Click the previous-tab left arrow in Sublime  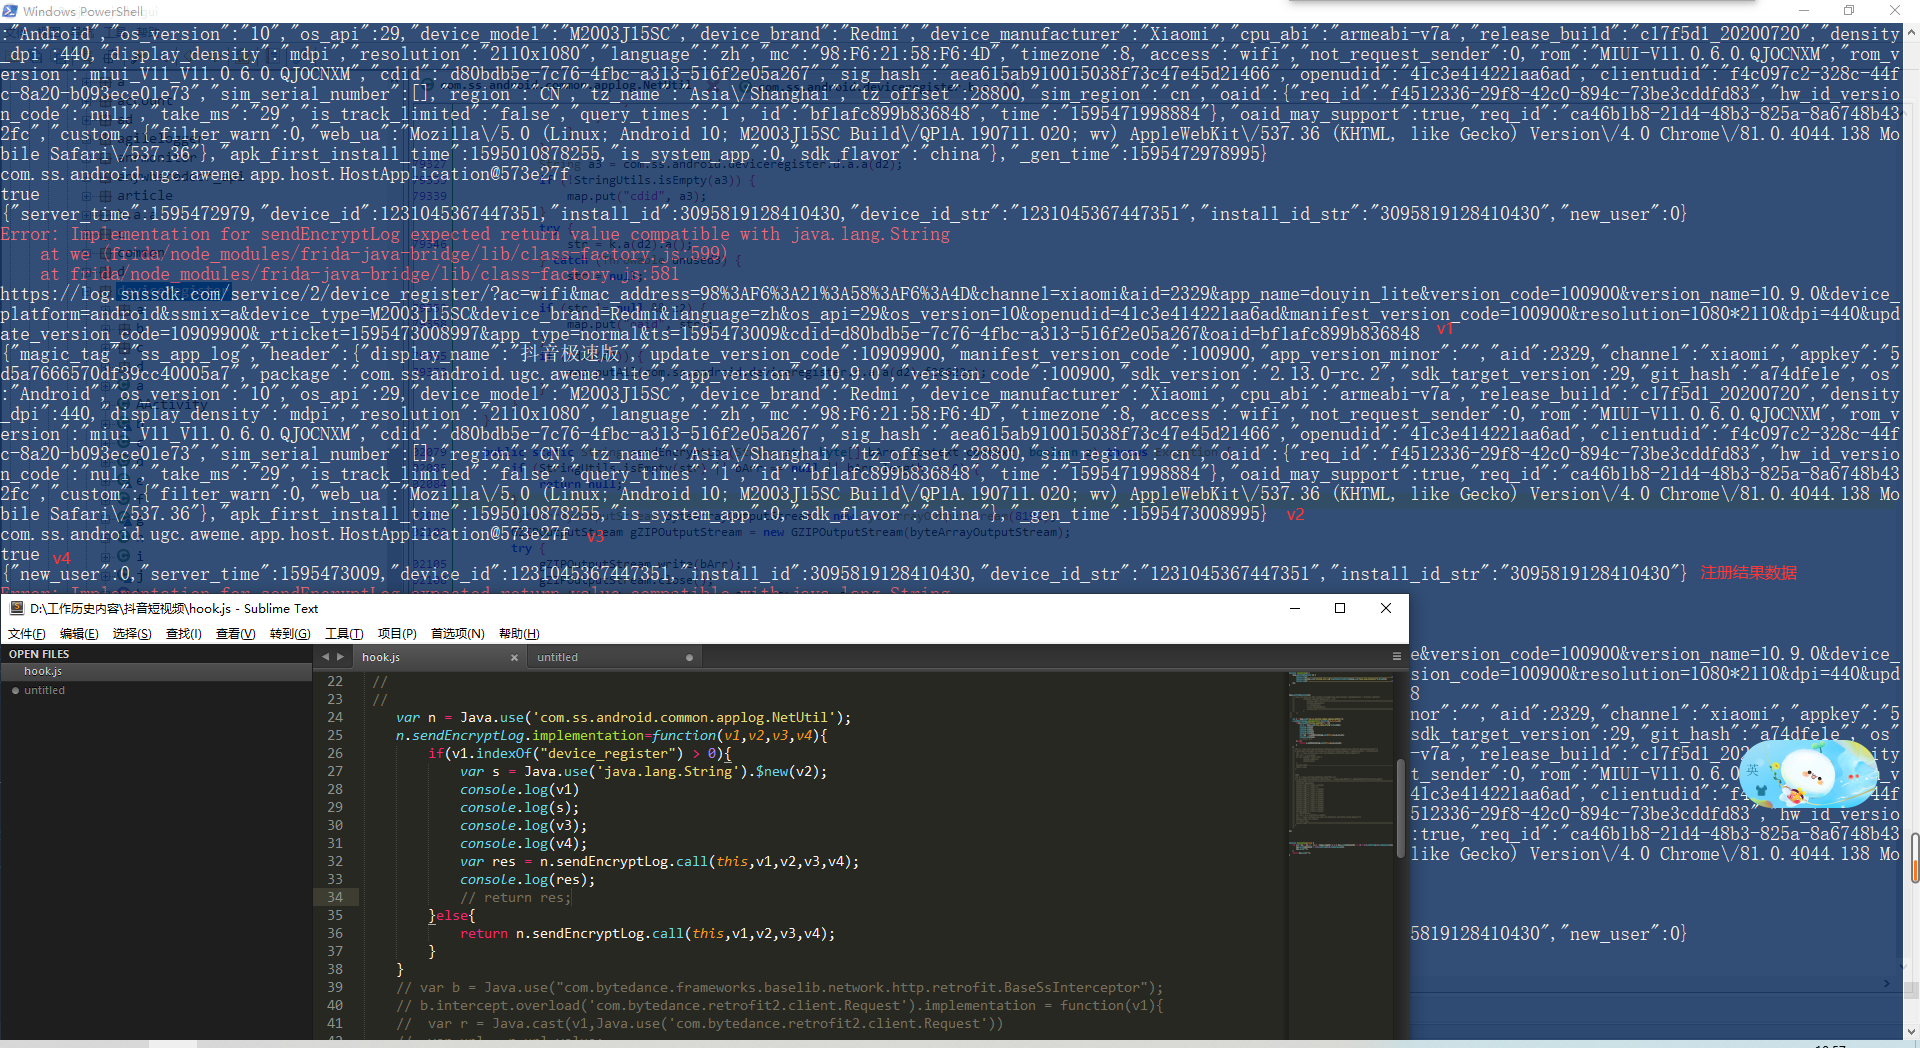325,657
